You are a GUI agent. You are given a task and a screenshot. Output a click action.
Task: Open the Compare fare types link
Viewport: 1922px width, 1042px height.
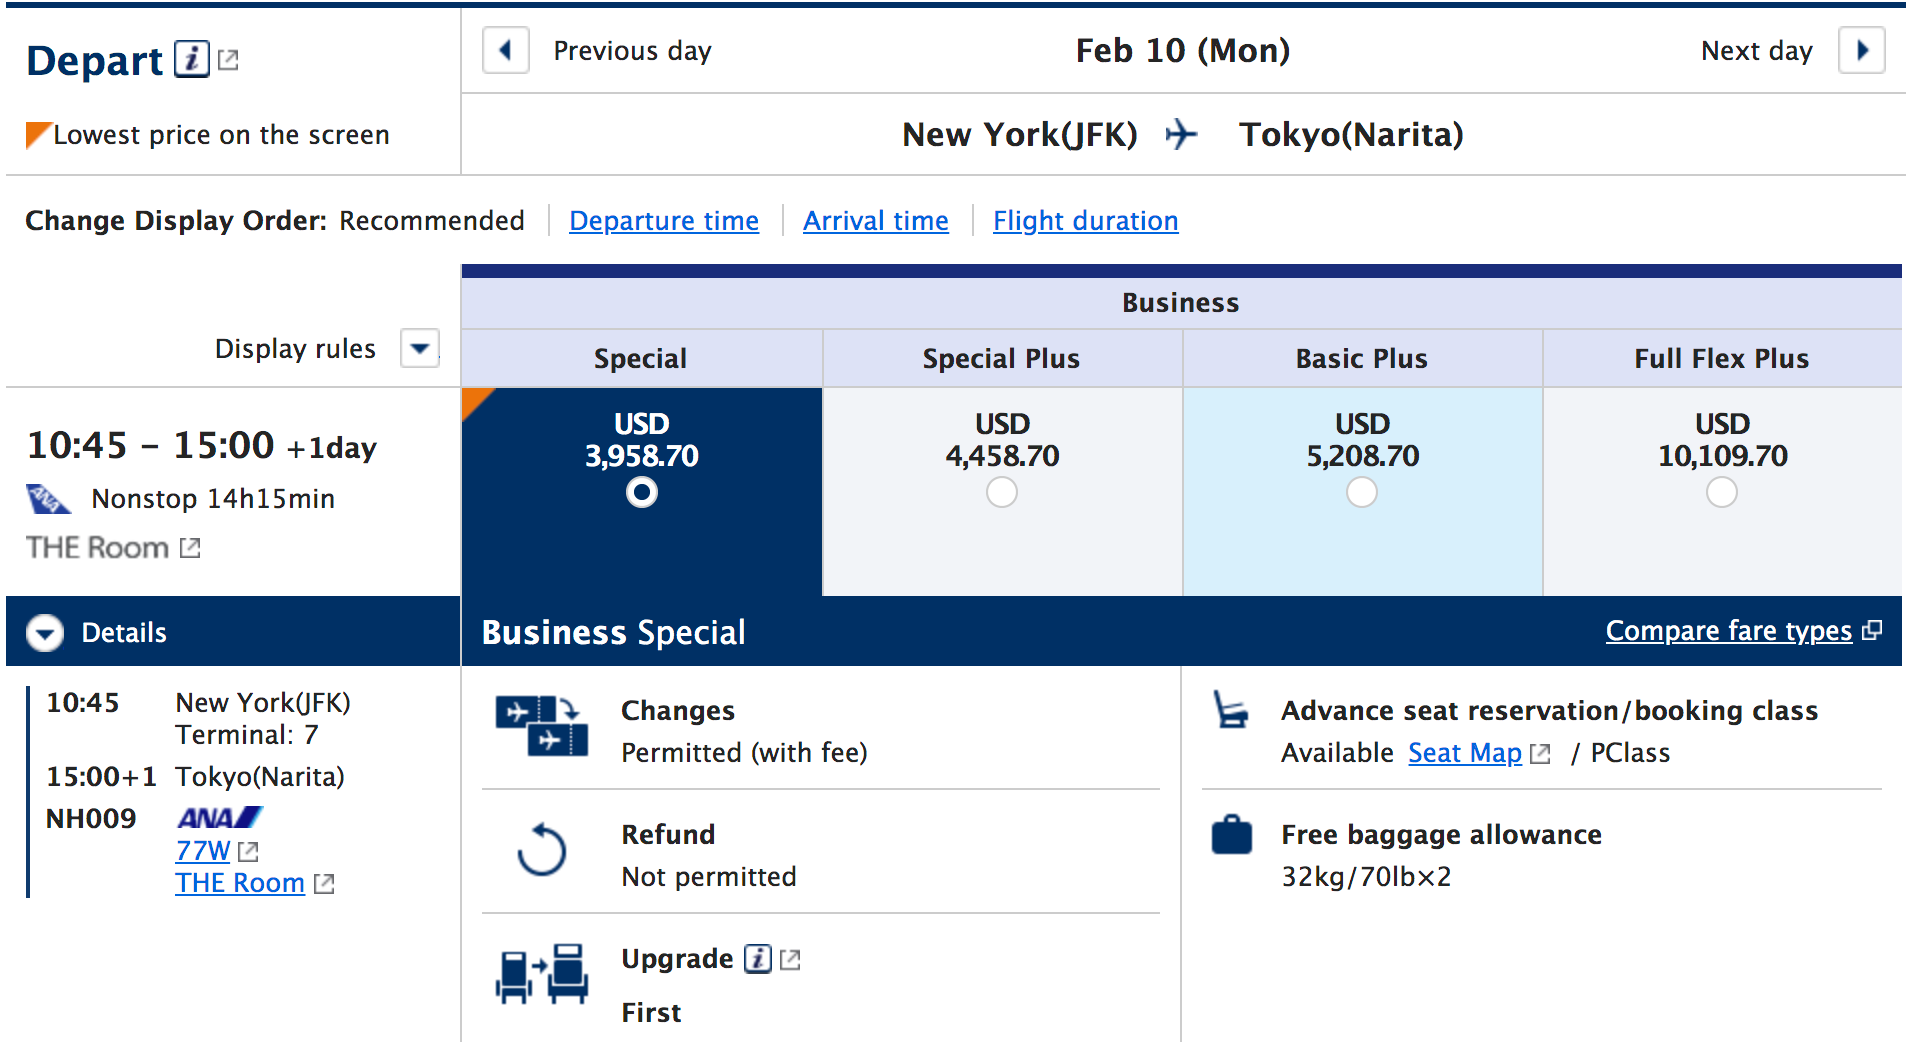coord(1729,631)
